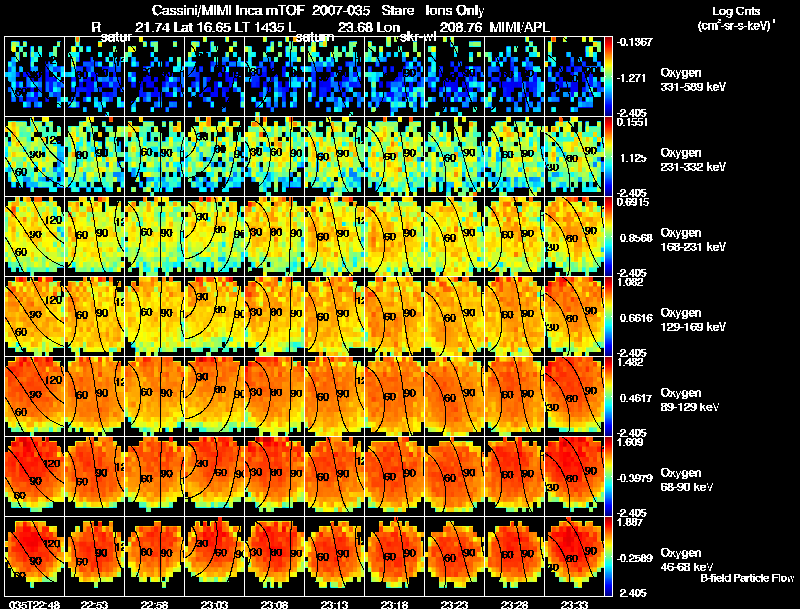
Task: Click the 'Ions Only' header text
Action: (x=455, y=10)
